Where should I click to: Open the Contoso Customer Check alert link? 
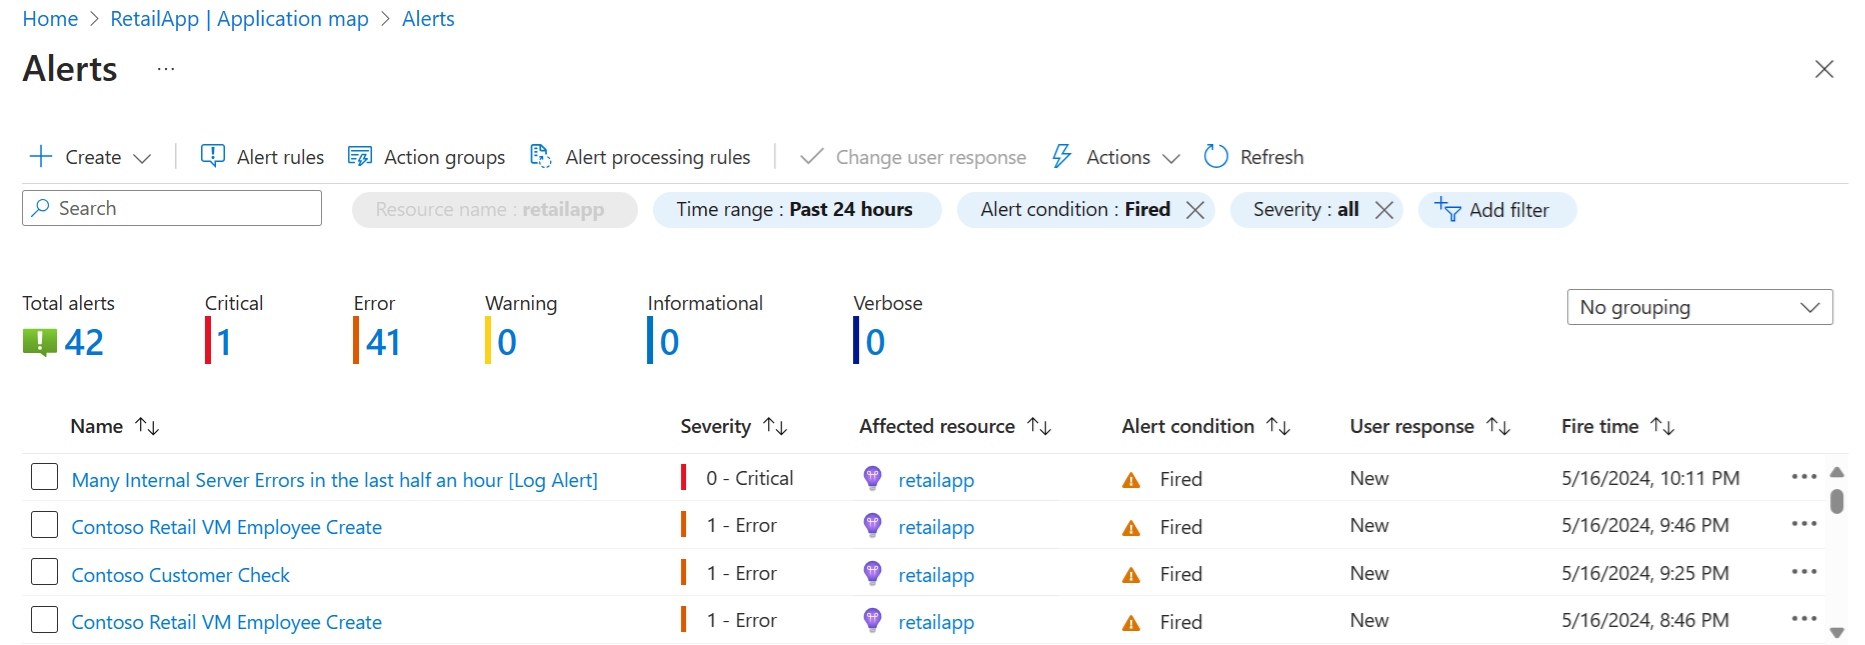tap(180, 575)
